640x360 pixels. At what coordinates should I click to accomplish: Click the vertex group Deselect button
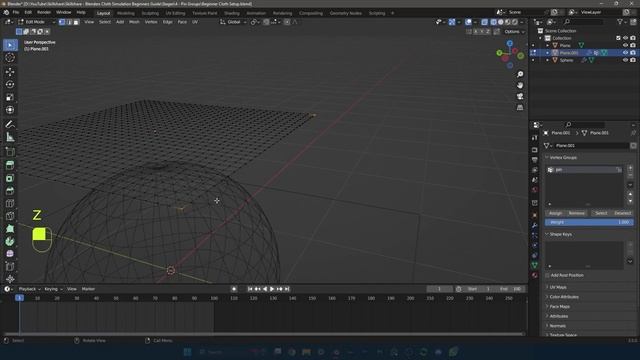click(x=622, y=213)
